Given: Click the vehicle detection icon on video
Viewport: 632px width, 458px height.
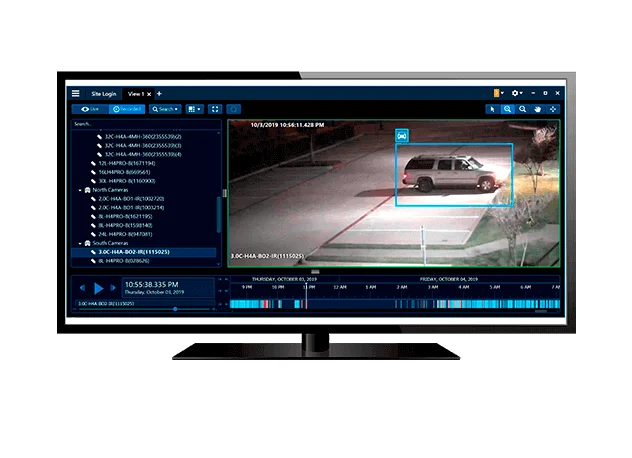Looking at the screenshot, I should point(402,134).
